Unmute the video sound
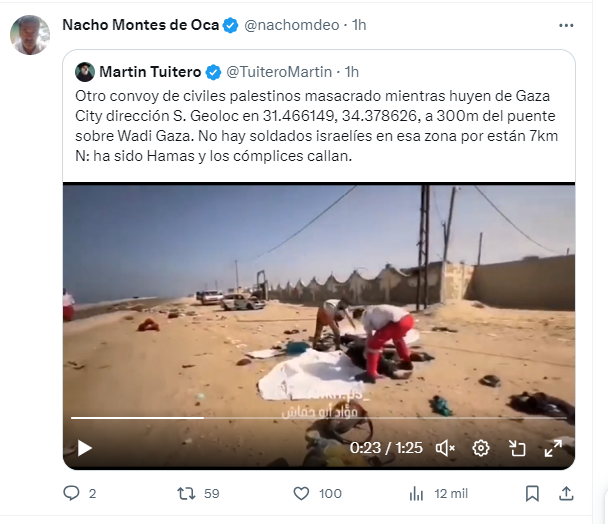The width and height of the screenshot is (608, 524). click(x=445, y=448)
